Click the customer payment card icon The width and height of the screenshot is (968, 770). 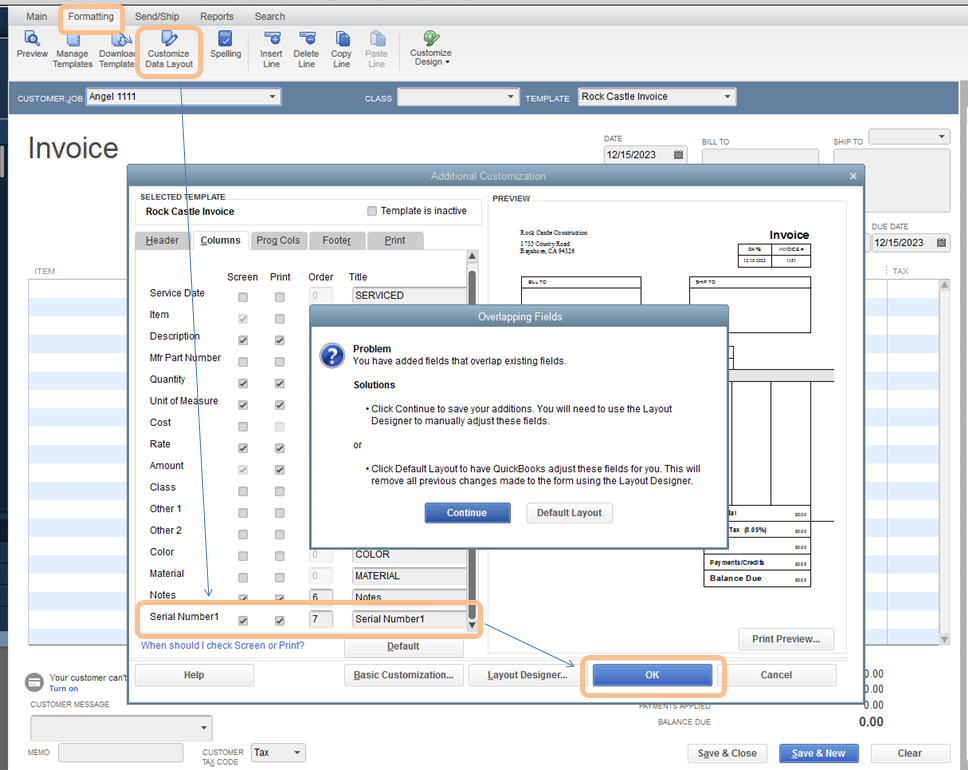point(35,682)
